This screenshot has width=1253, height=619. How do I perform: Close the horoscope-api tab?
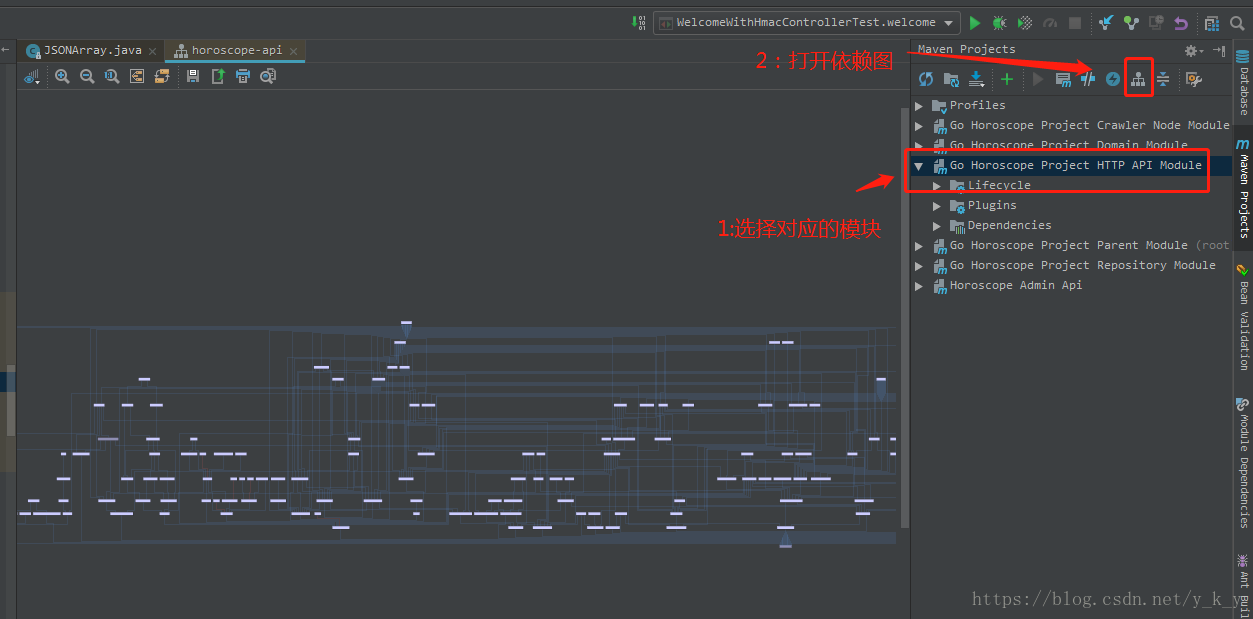(295, 51)
